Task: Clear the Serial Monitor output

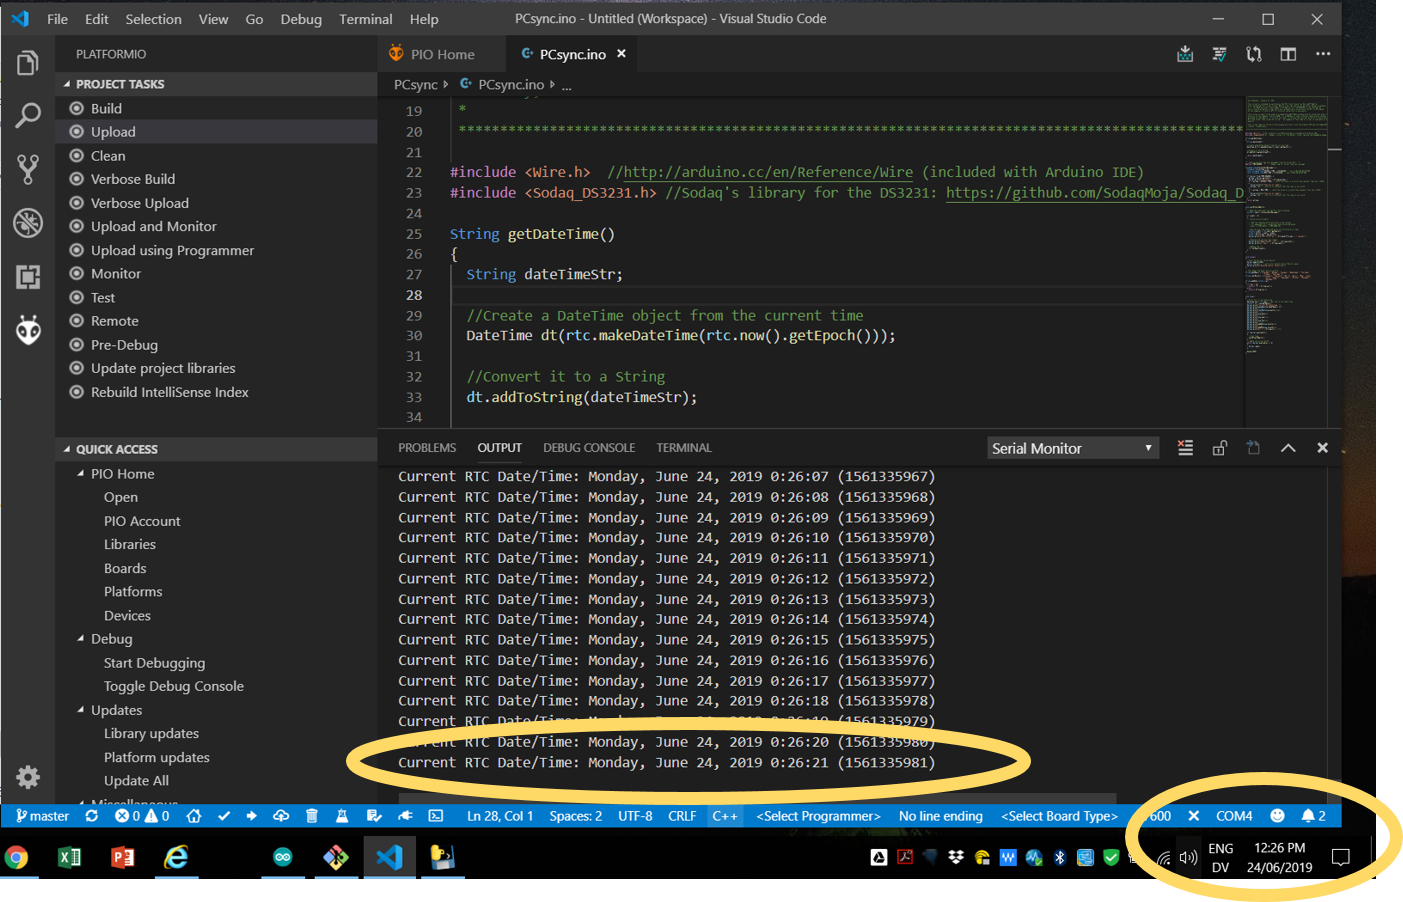Action: click(1185, 447)
